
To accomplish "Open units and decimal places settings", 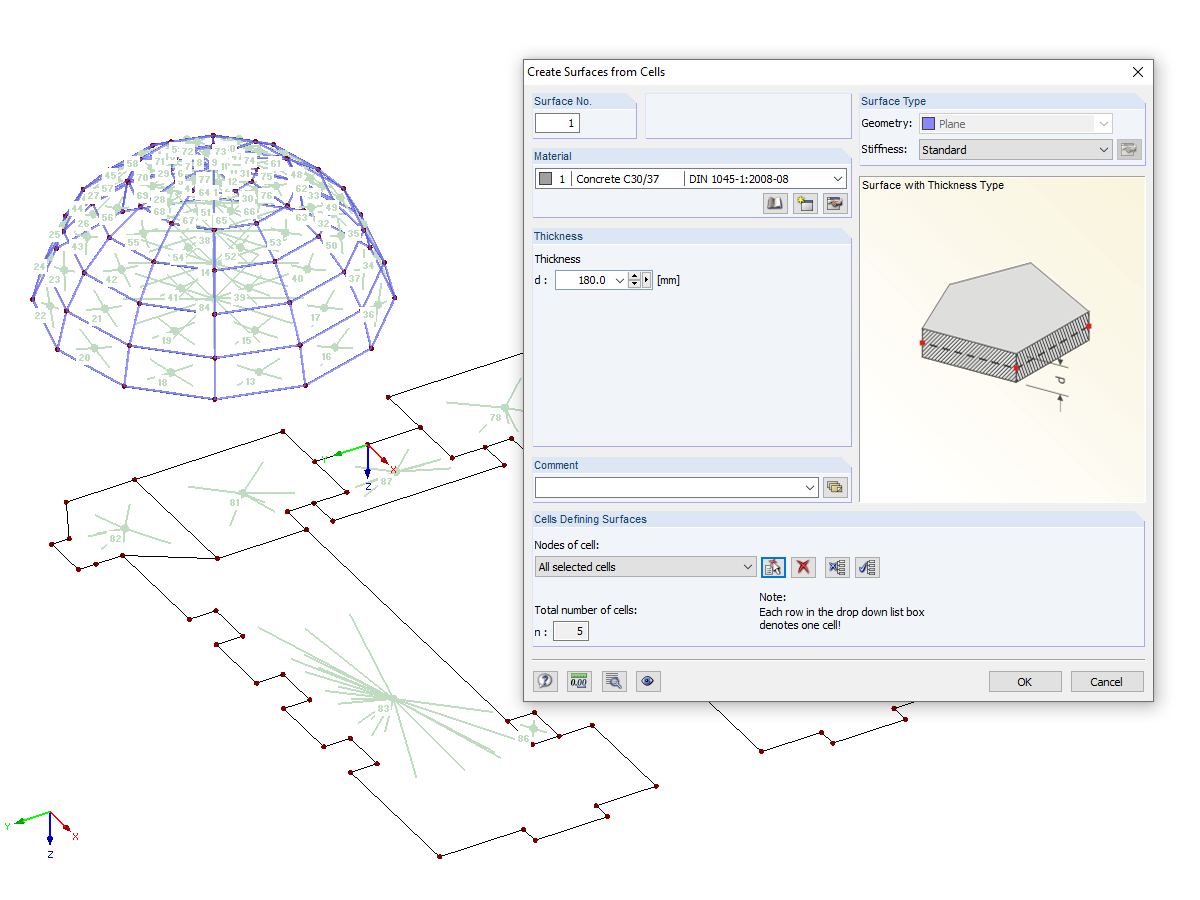I will 579,681.
